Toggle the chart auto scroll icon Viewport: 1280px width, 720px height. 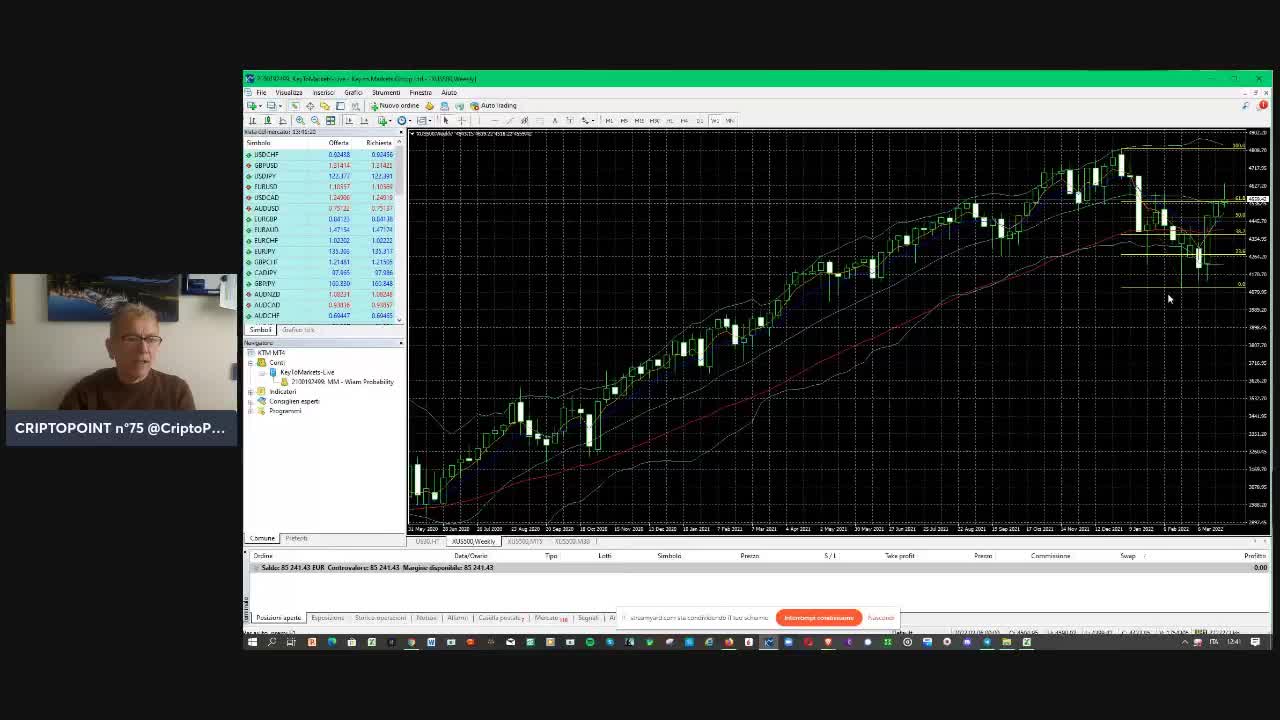click(x=349, y=120)
